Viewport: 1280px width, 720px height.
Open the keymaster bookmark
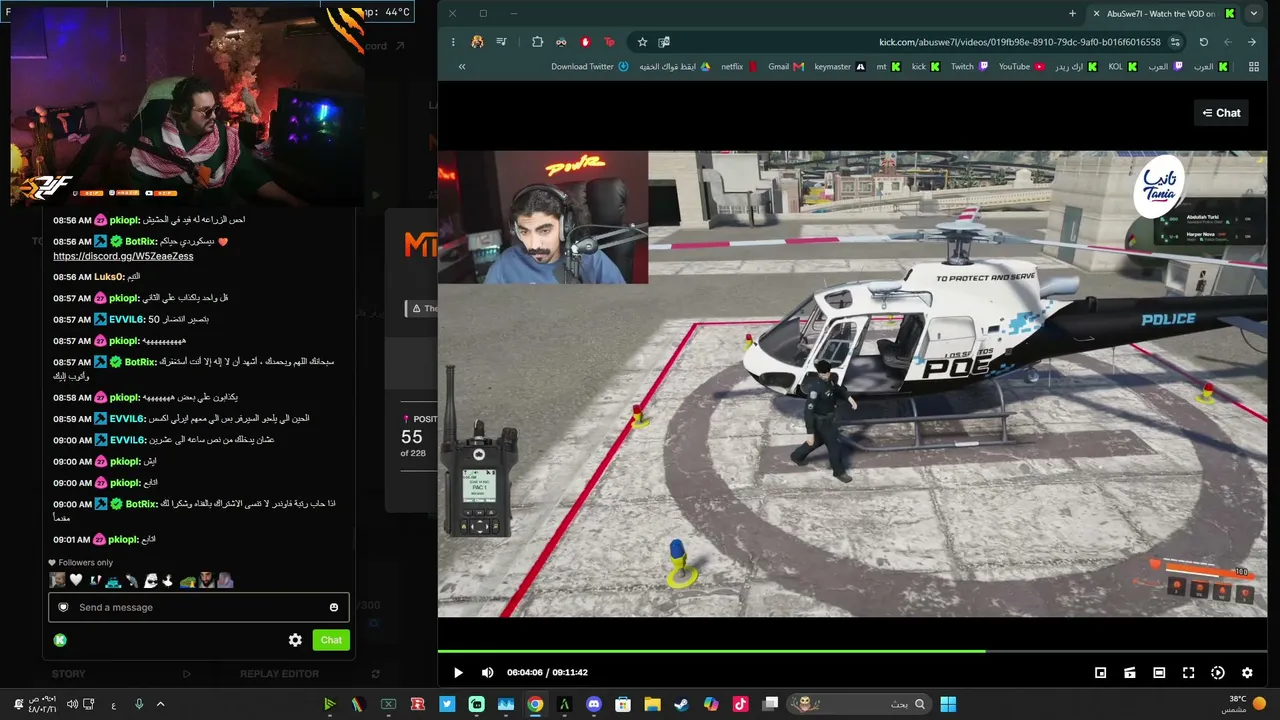point(840,67)
